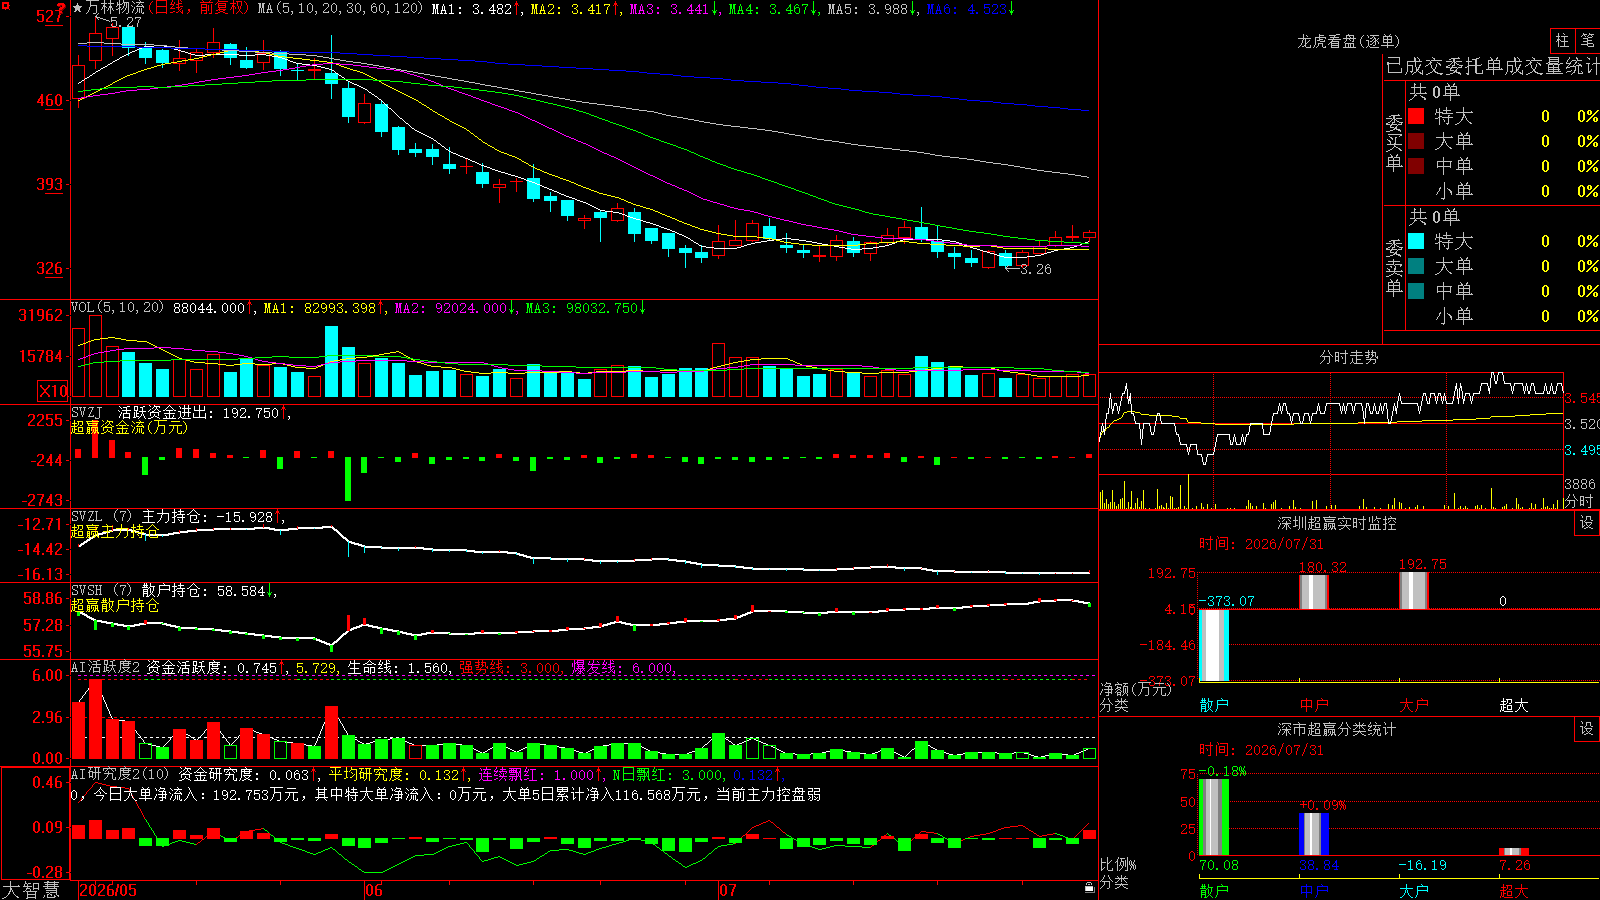Click the teal 中单 sell-order swatch
Viewport: 1600px width, 900px height.
tap(1416, 291)
